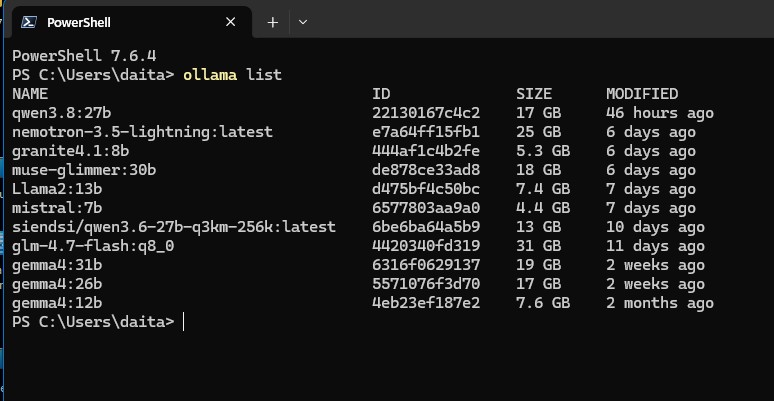Click at the prompt cursor after daita>
This screenshot has height=401, width=774.
[184, 322]
